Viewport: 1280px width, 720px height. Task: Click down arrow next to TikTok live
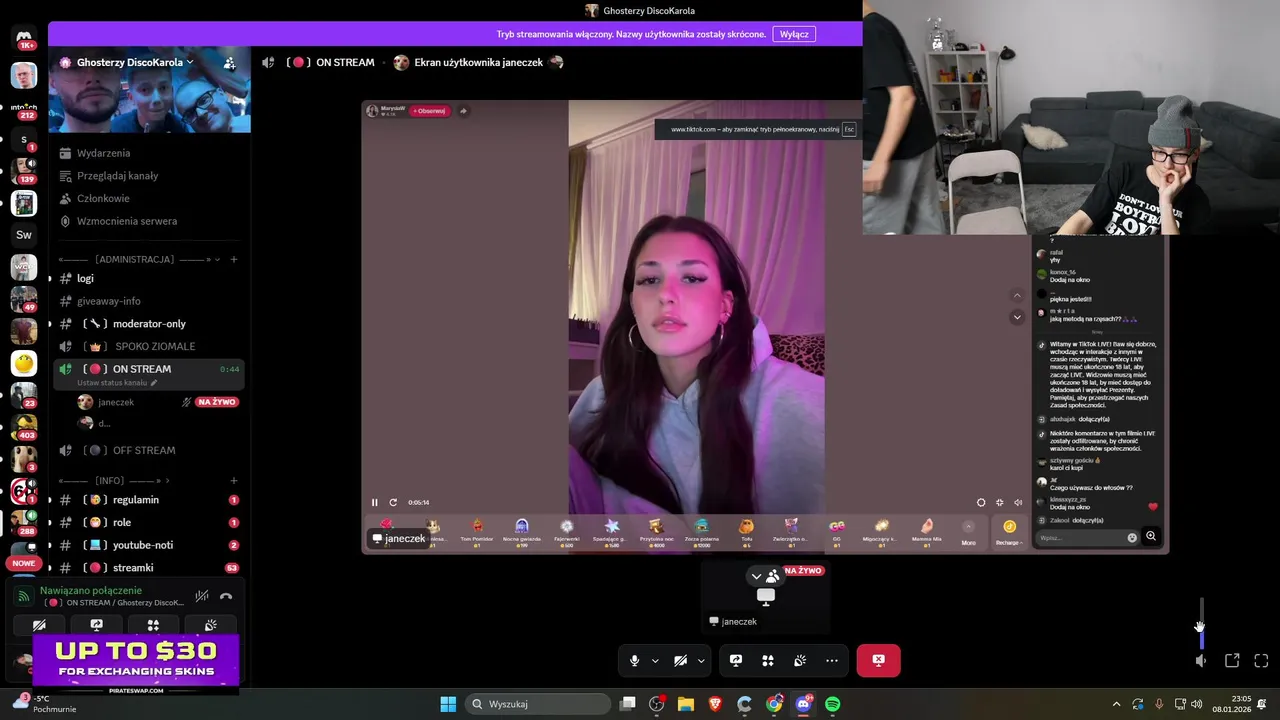click(1017, 317)
